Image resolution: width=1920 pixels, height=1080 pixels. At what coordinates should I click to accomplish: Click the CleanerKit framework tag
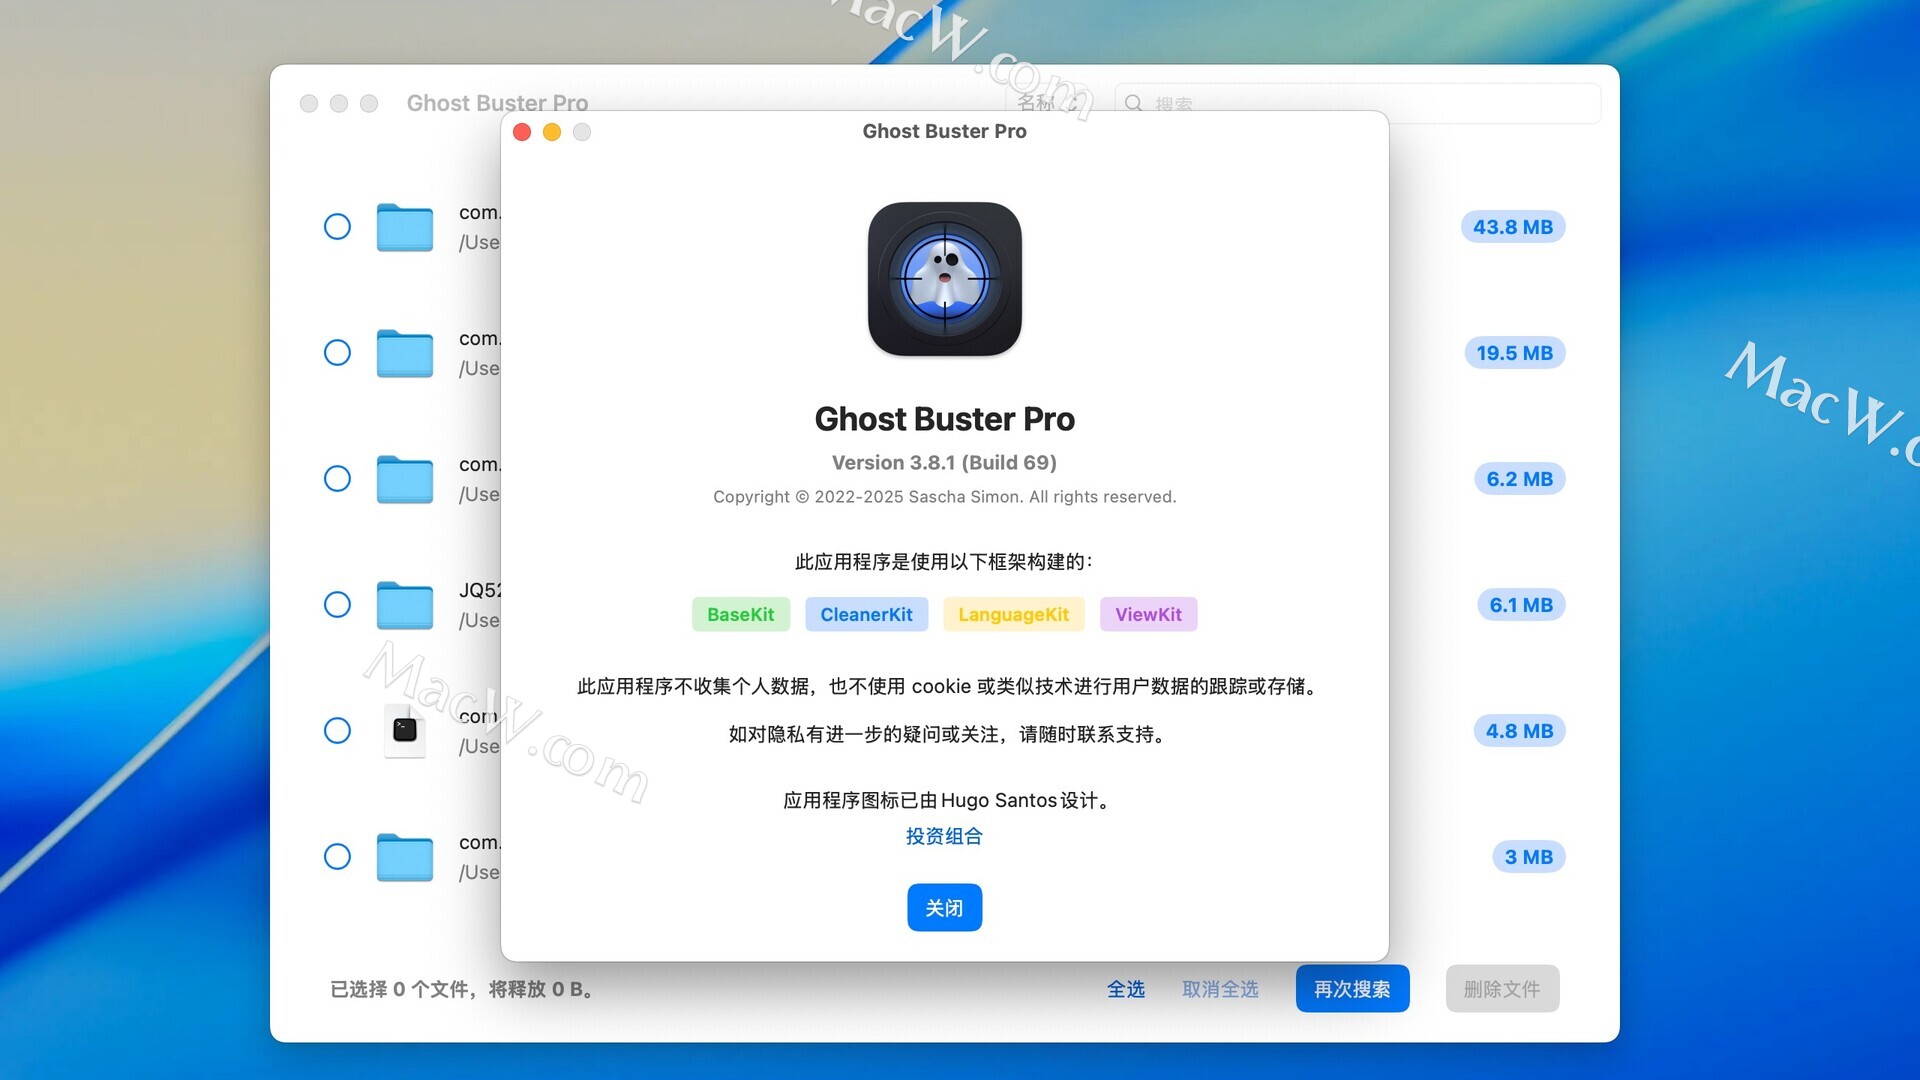pos(866,615)
